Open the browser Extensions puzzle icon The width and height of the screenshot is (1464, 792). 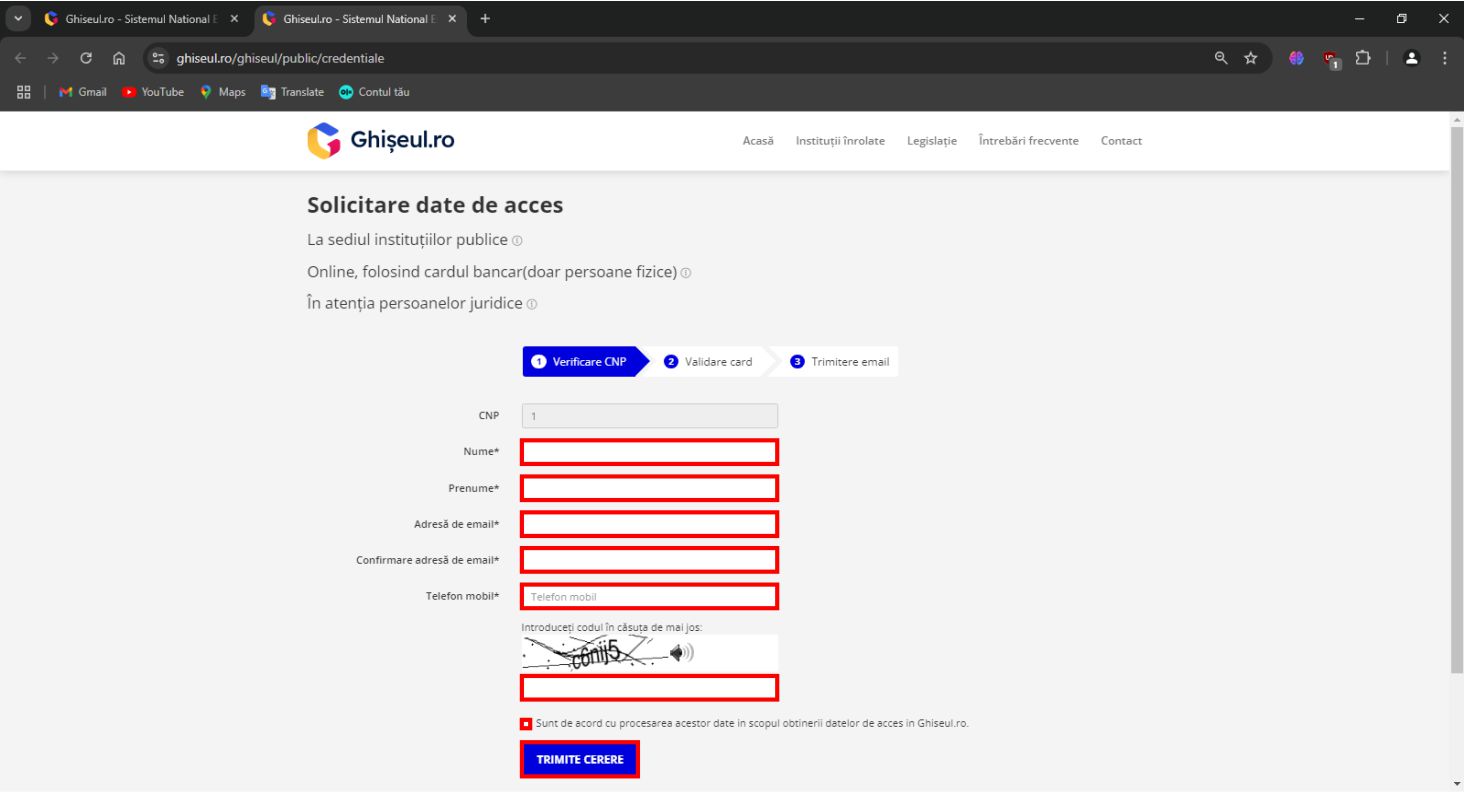click(x=1361, y=58)
